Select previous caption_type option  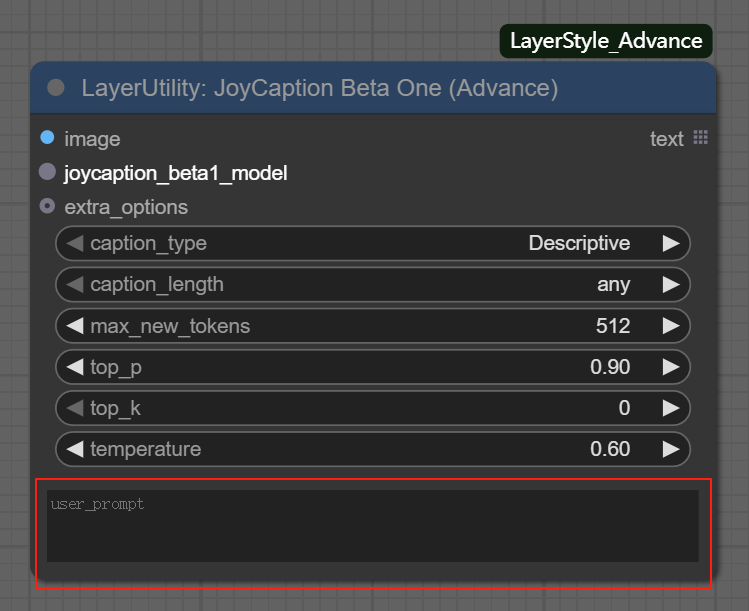pos(75,243)
